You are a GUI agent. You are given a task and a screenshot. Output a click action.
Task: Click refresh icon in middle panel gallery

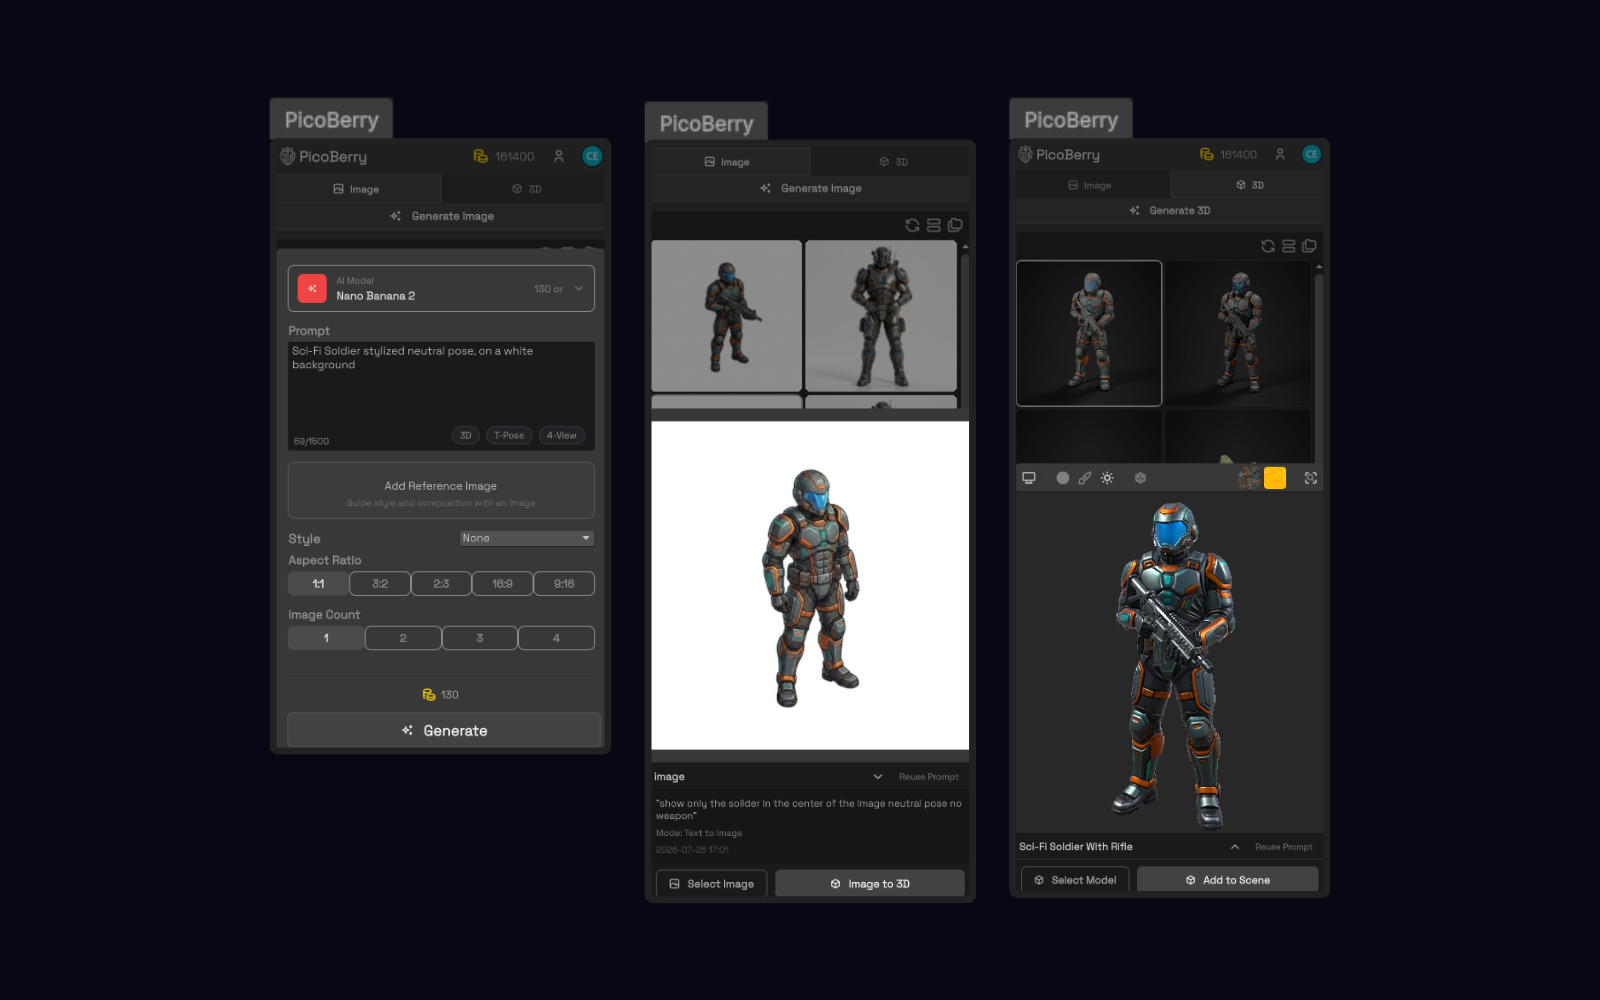click(x=912, y=225)
